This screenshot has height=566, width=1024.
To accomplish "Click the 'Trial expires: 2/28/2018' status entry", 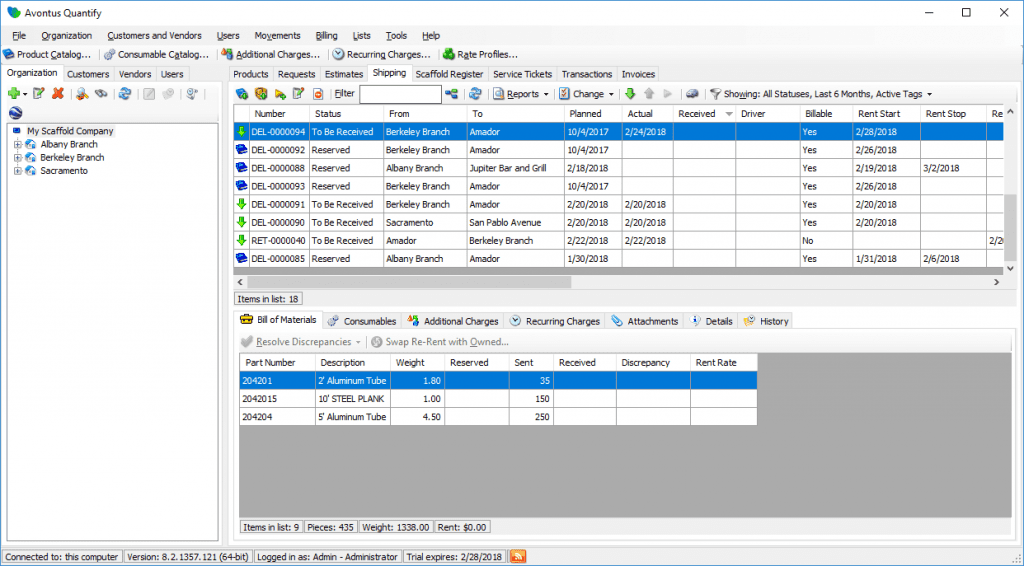I will 454,557.
